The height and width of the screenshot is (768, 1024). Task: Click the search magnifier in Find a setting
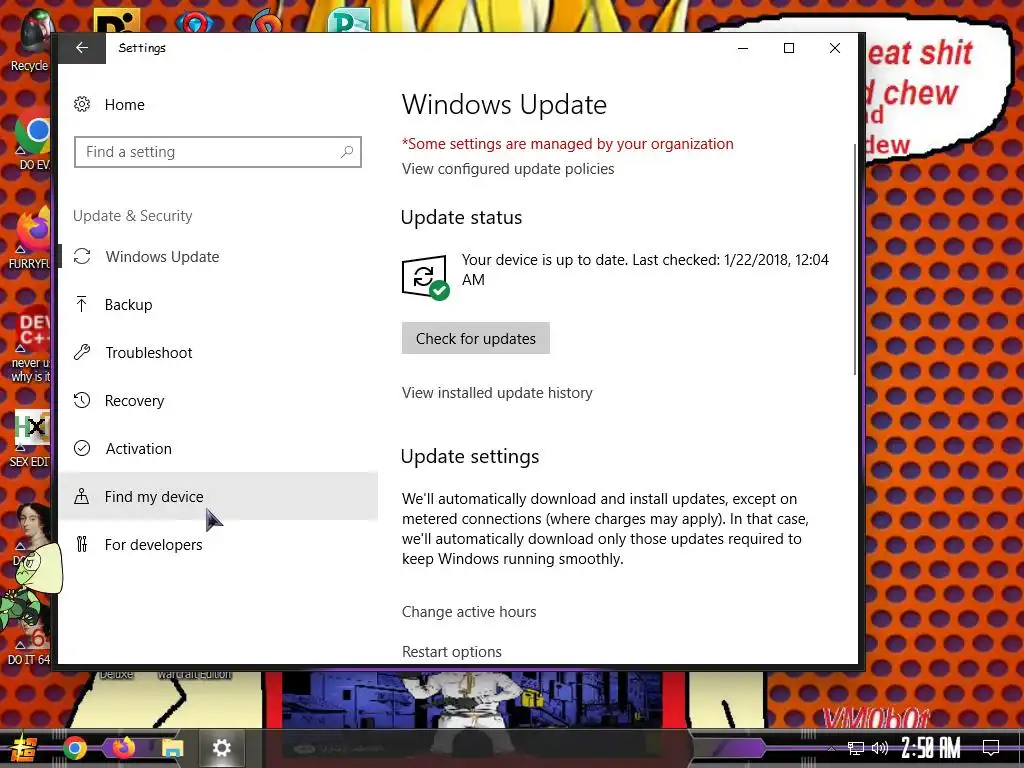[x=347, y=152]
